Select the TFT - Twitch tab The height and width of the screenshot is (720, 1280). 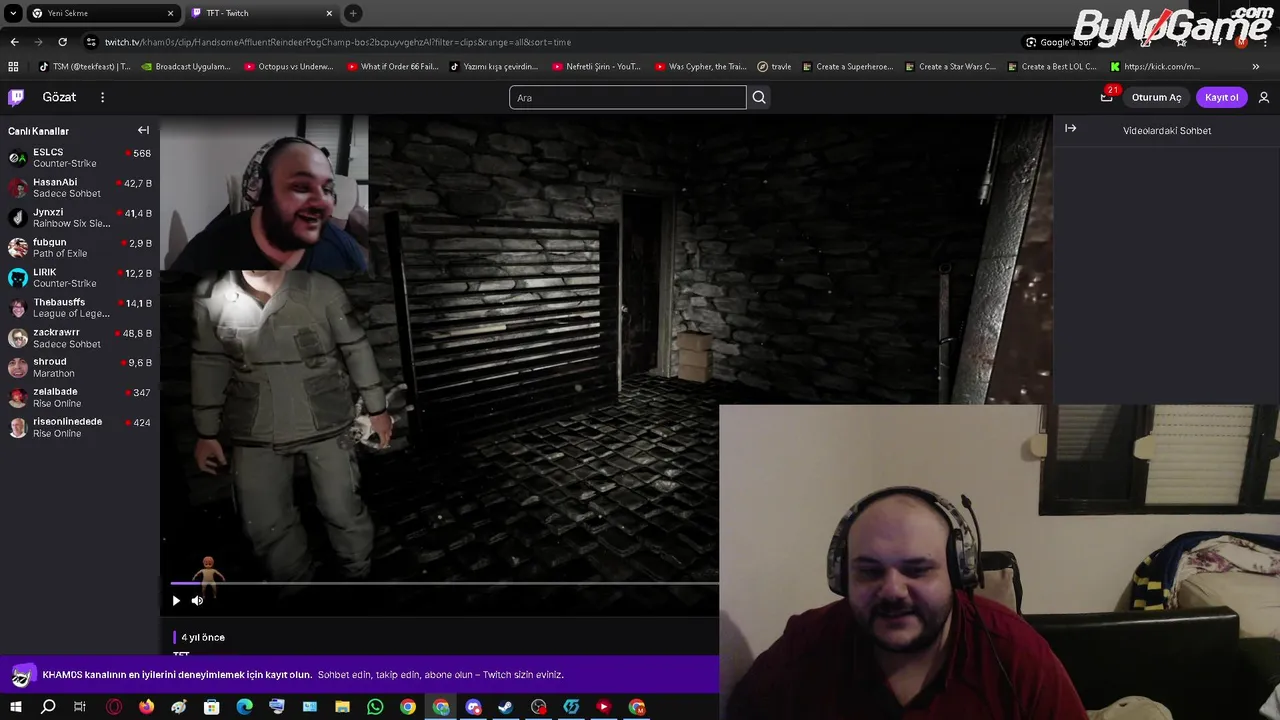point(260,13)
